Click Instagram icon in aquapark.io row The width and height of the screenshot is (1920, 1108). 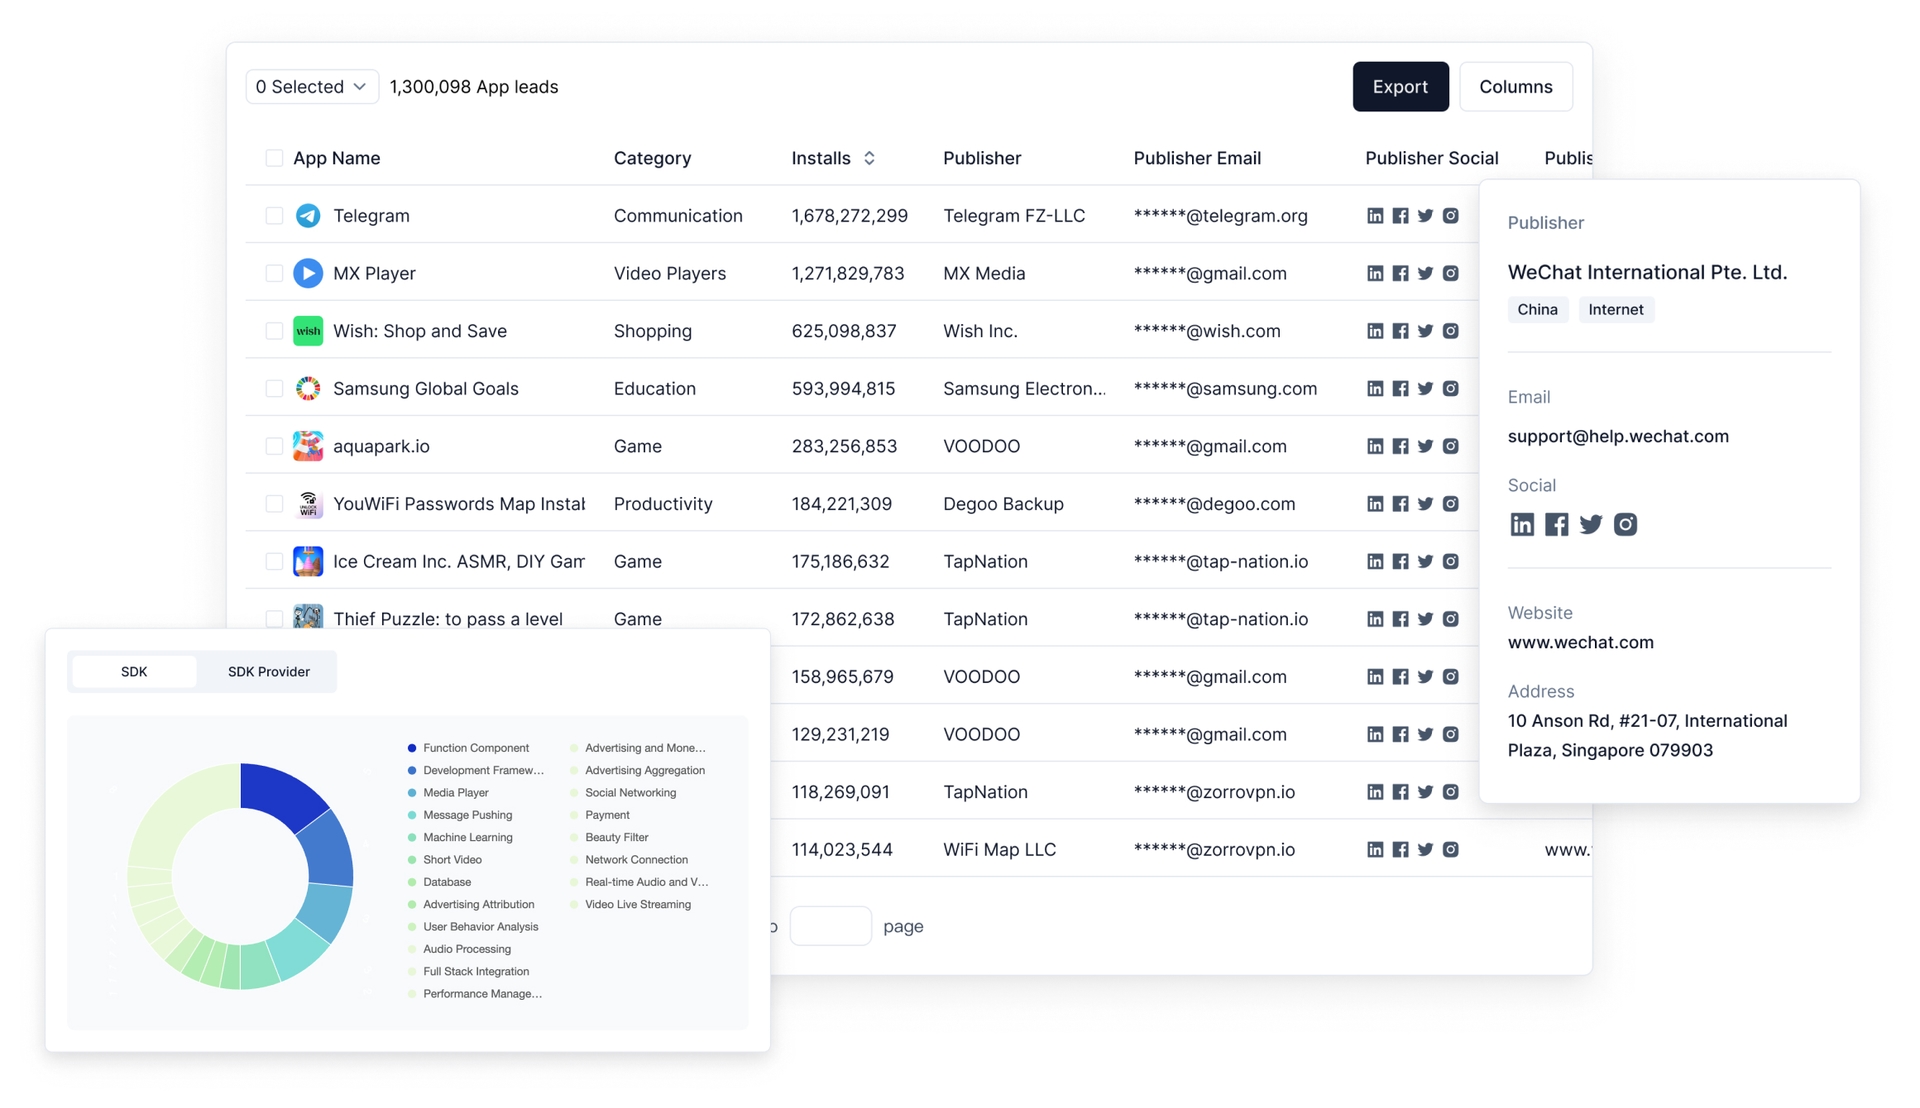click(1450, 446)
